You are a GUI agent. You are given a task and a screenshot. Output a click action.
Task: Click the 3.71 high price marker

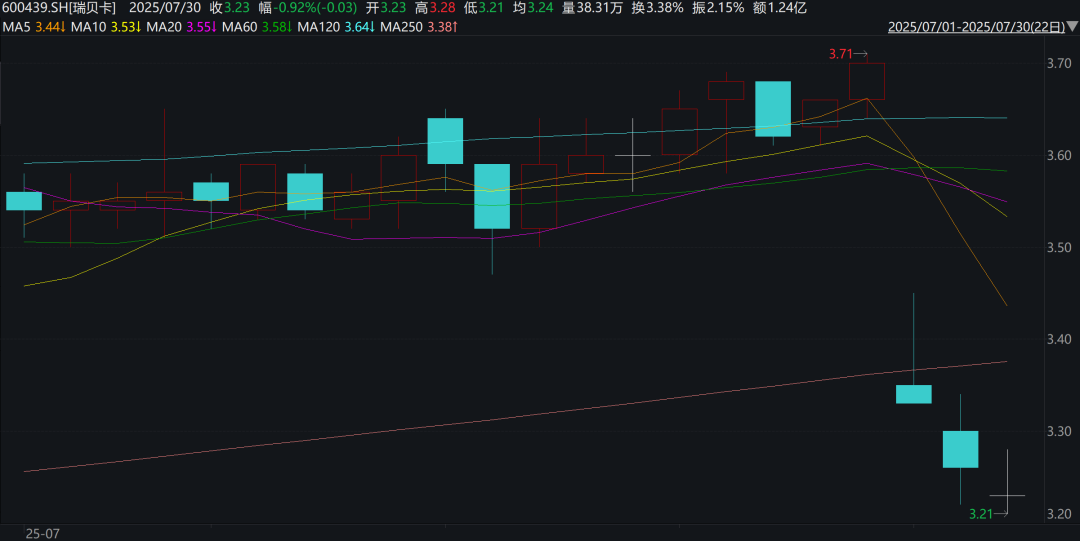(847, 54)
